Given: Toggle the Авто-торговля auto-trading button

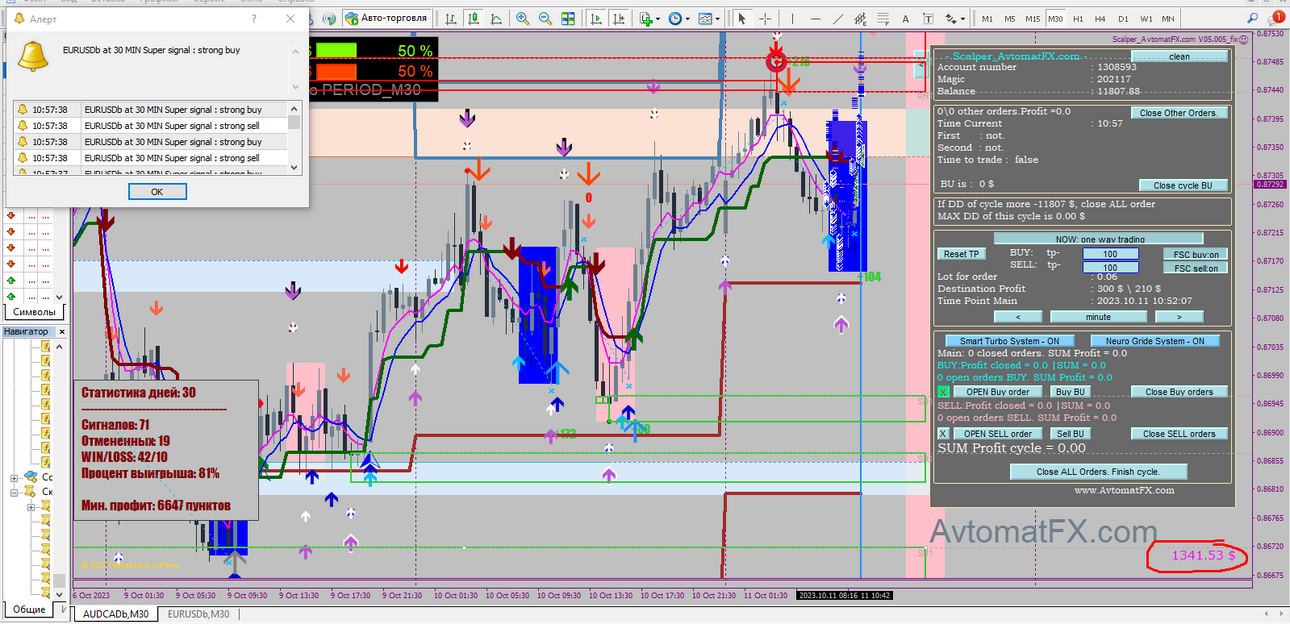Looking at the screenshot, I should click(385, 18).
